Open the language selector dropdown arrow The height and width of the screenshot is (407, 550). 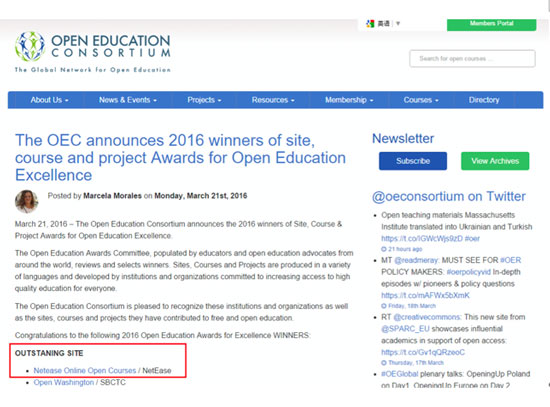click(398, 24)
